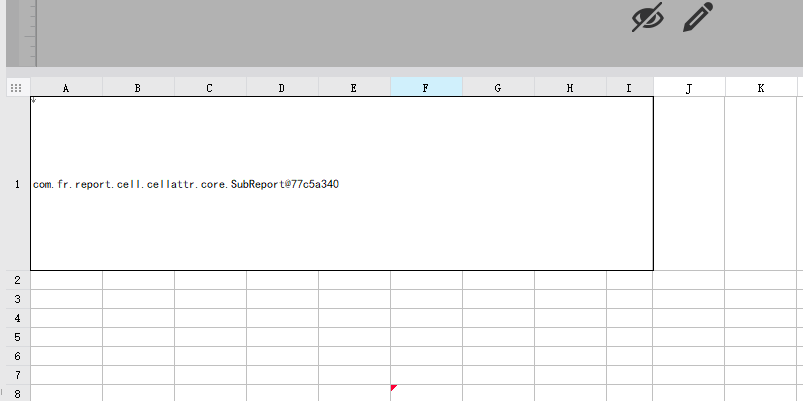Select row 1 header
The width and height of the screenshot is (803, 401).
click(x=18, y=184)
